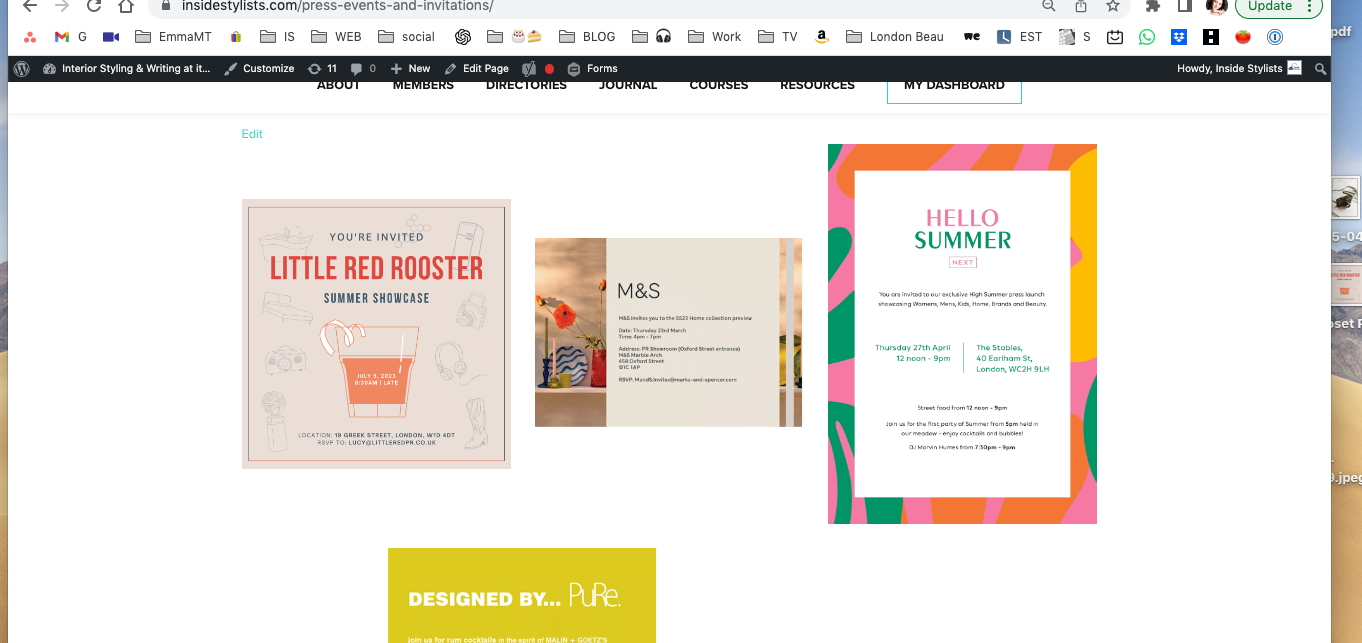The image size is (1362, 643).
Task: Open the Little Red Rooster invitation
Action: pos(376,334)
